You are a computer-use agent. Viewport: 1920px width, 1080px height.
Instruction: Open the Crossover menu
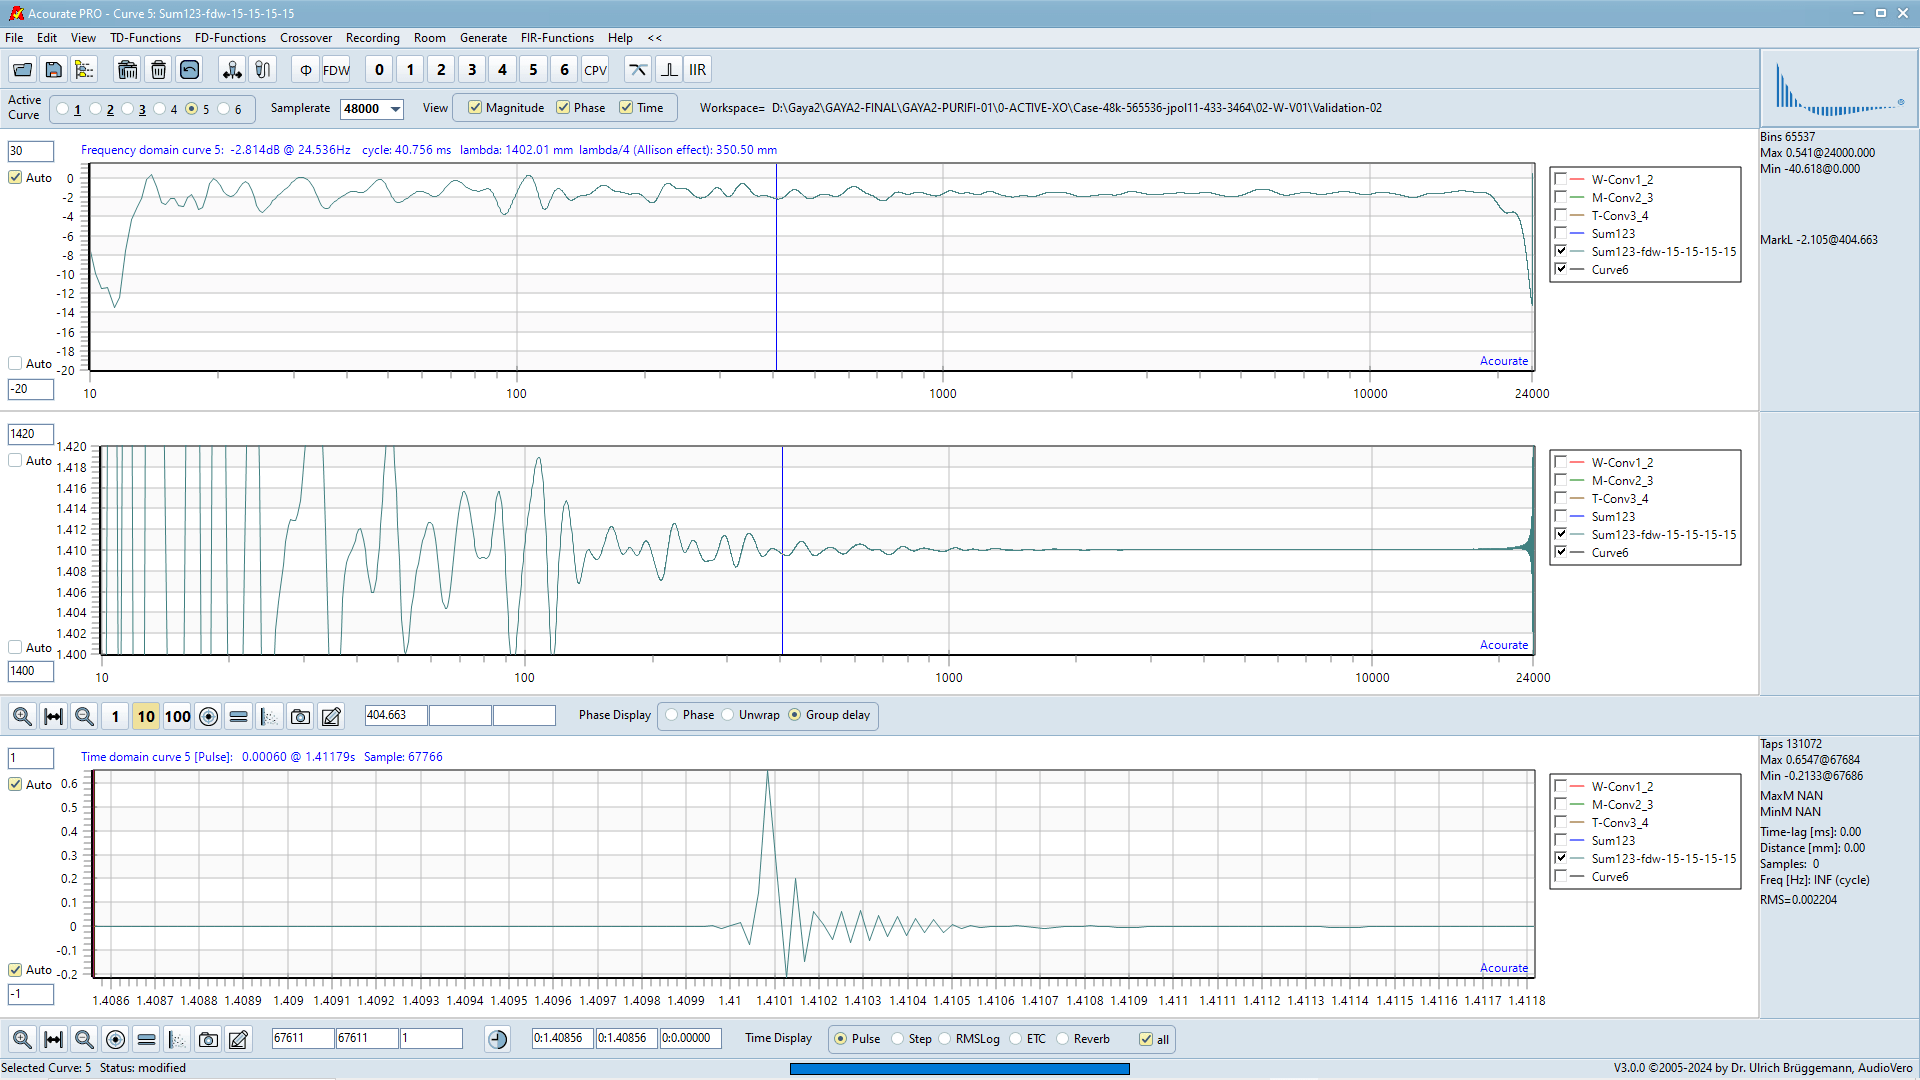pyautogui.click(x=306, y=38)
